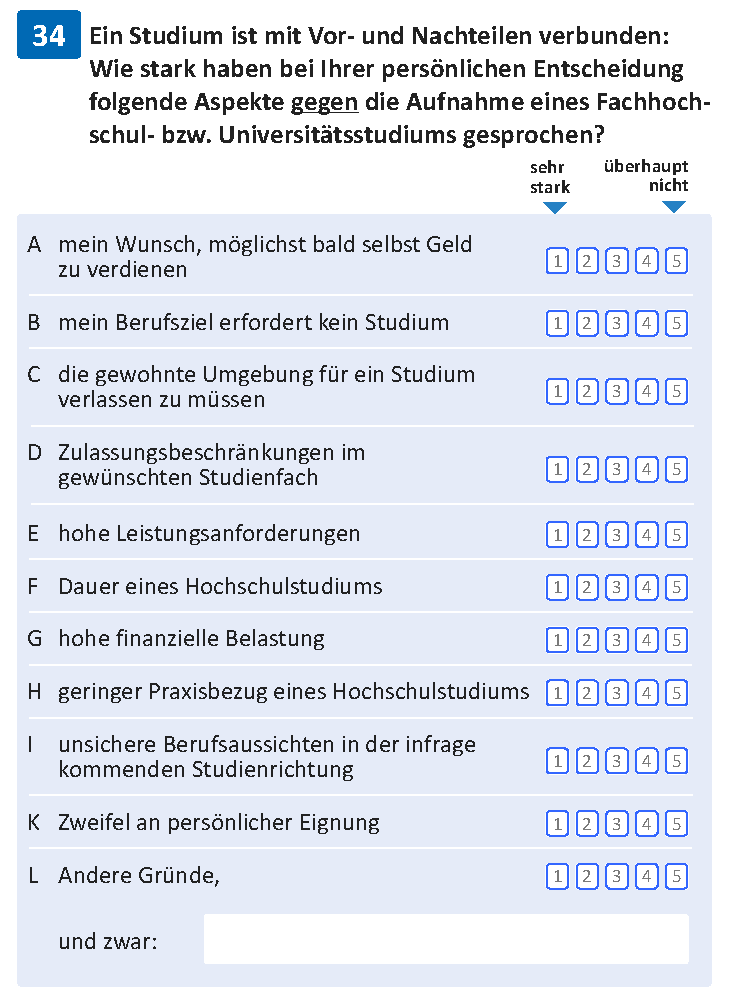
Task: Choose rating 3 for row C gewohnte Umgebung
Action: (616, 392)
